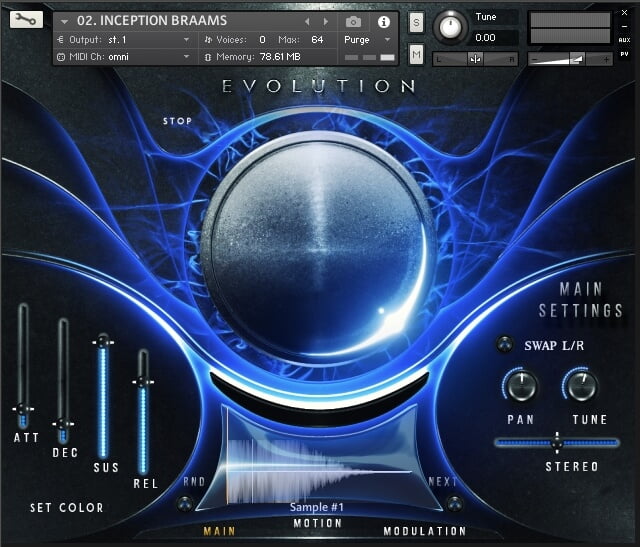Click the REL slider handle
The width and height of the screenshot is (640, 547).
143,382
